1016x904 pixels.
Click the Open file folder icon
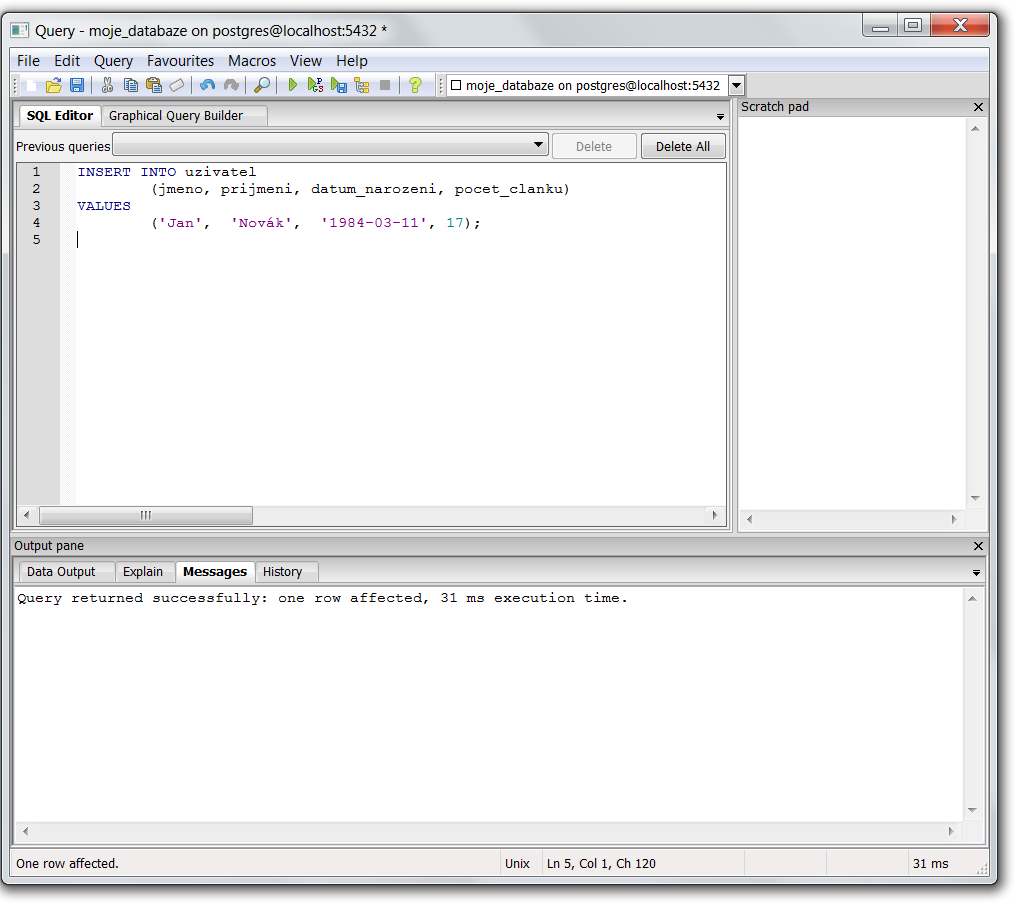(54, 86)
